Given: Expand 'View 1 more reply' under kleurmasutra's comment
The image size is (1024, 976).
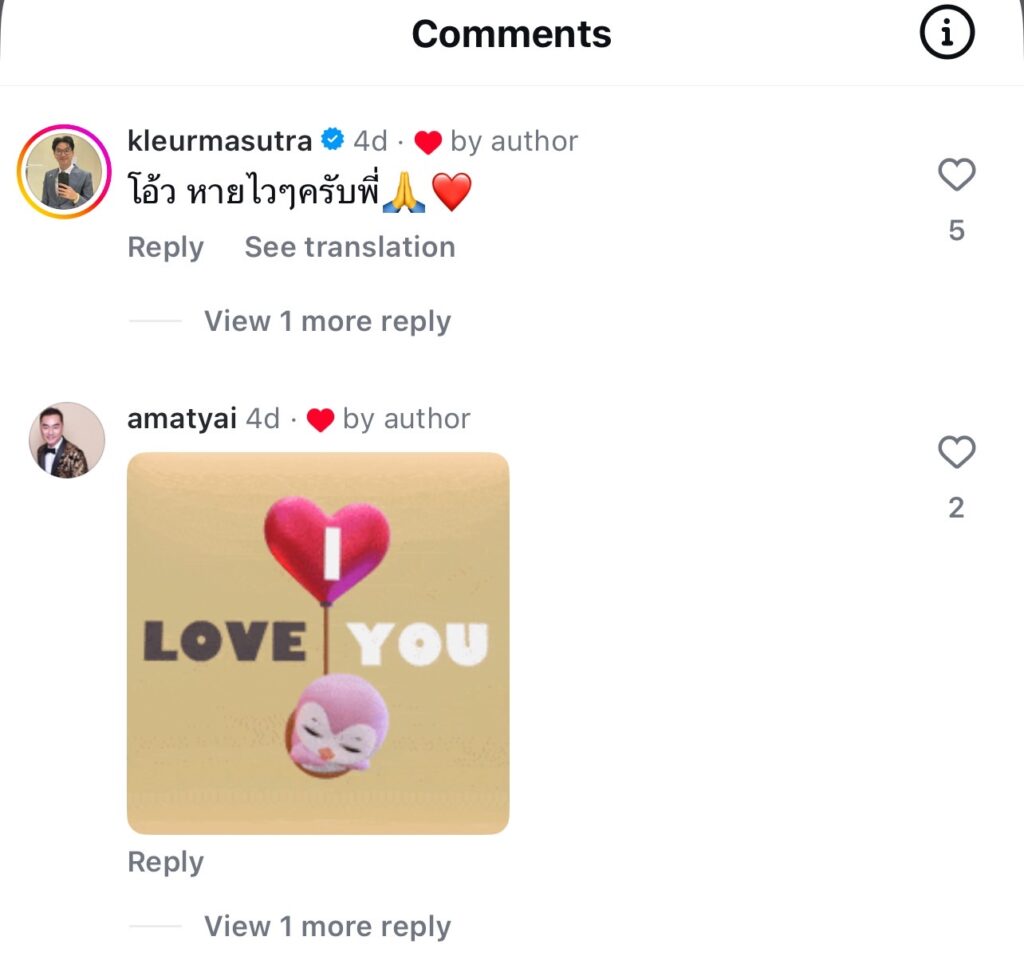Looking at the screenshot, I should [327, 321].
